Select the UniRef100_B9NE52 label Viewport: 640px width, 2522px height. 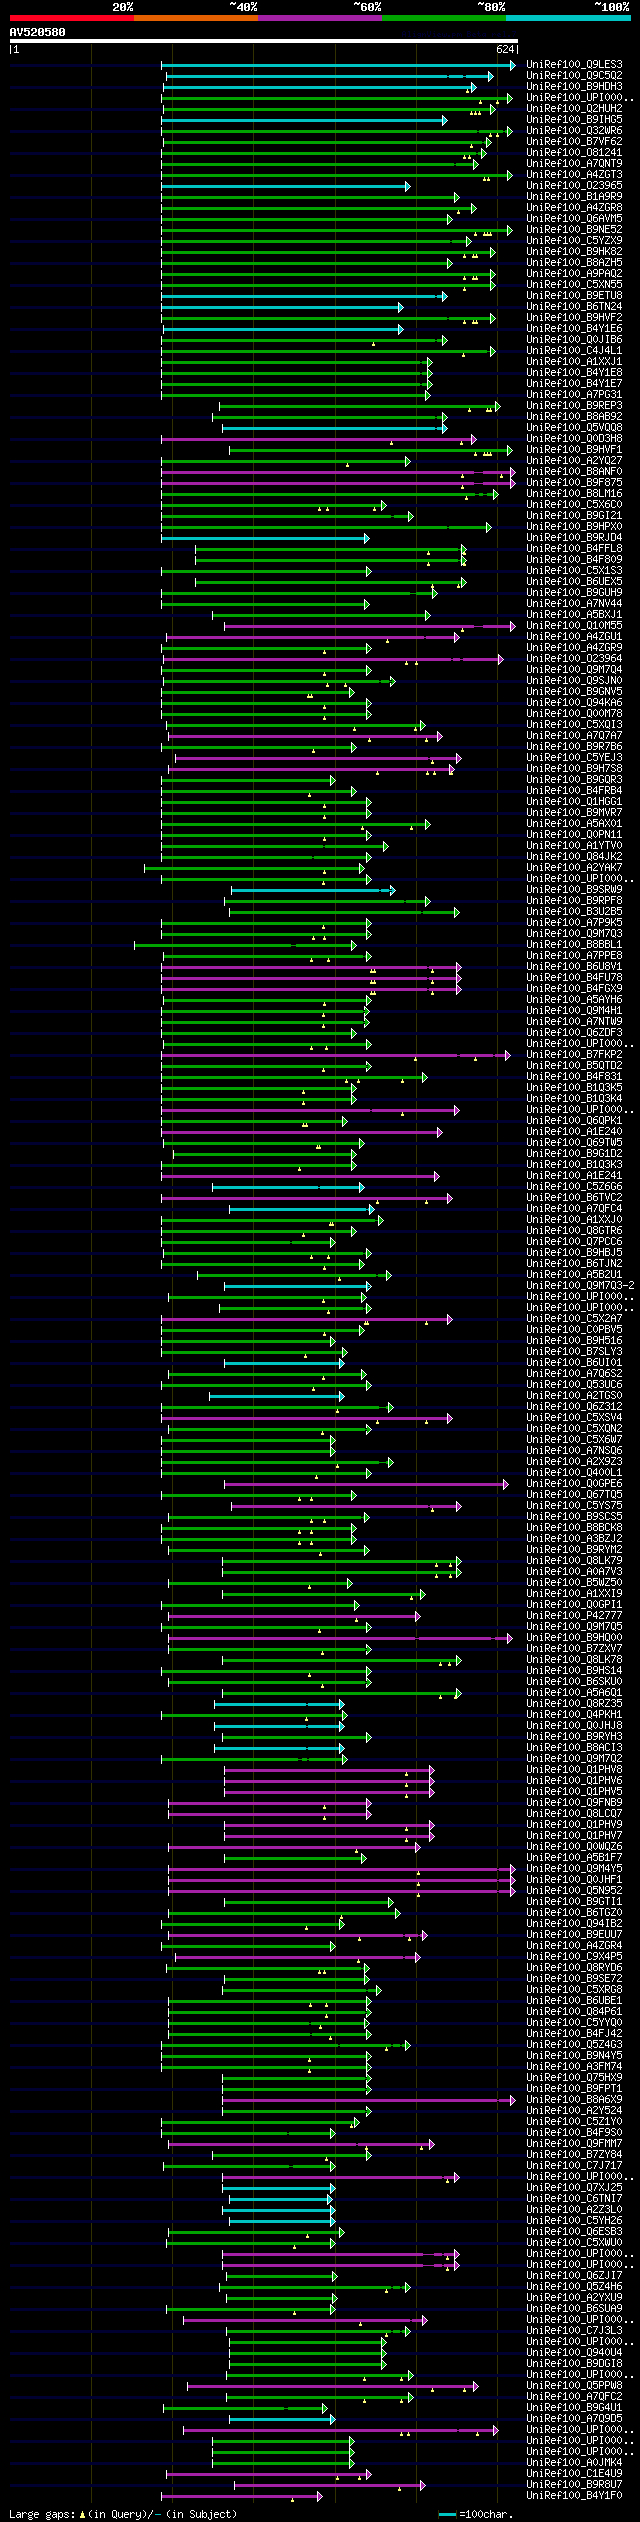pyautogui.click(x=574, y=230)
